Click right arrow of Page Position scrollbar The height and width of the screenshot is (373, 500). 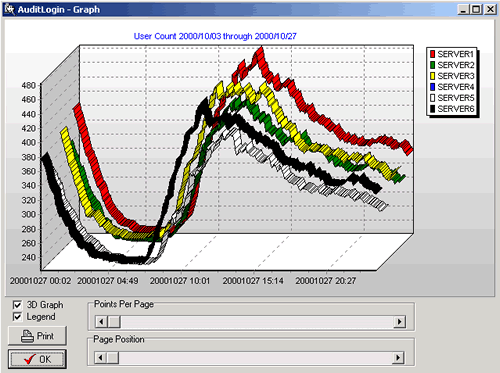click(x=398, y=358)
